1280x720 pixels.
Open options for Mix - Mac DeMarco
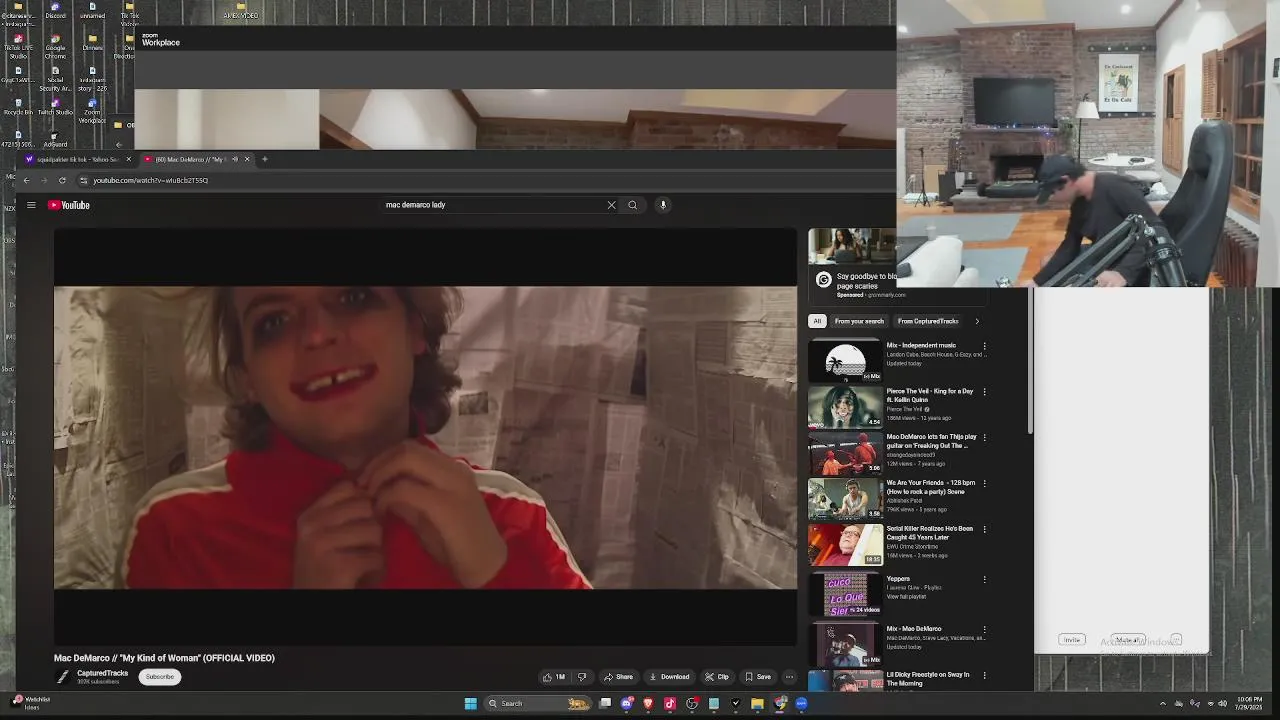[984, 629]
